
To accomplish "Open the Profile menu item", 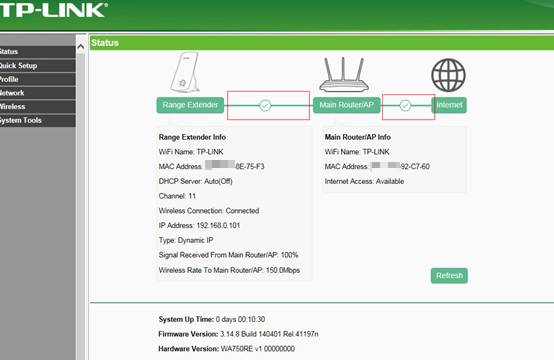I will [x=37, y=80].
